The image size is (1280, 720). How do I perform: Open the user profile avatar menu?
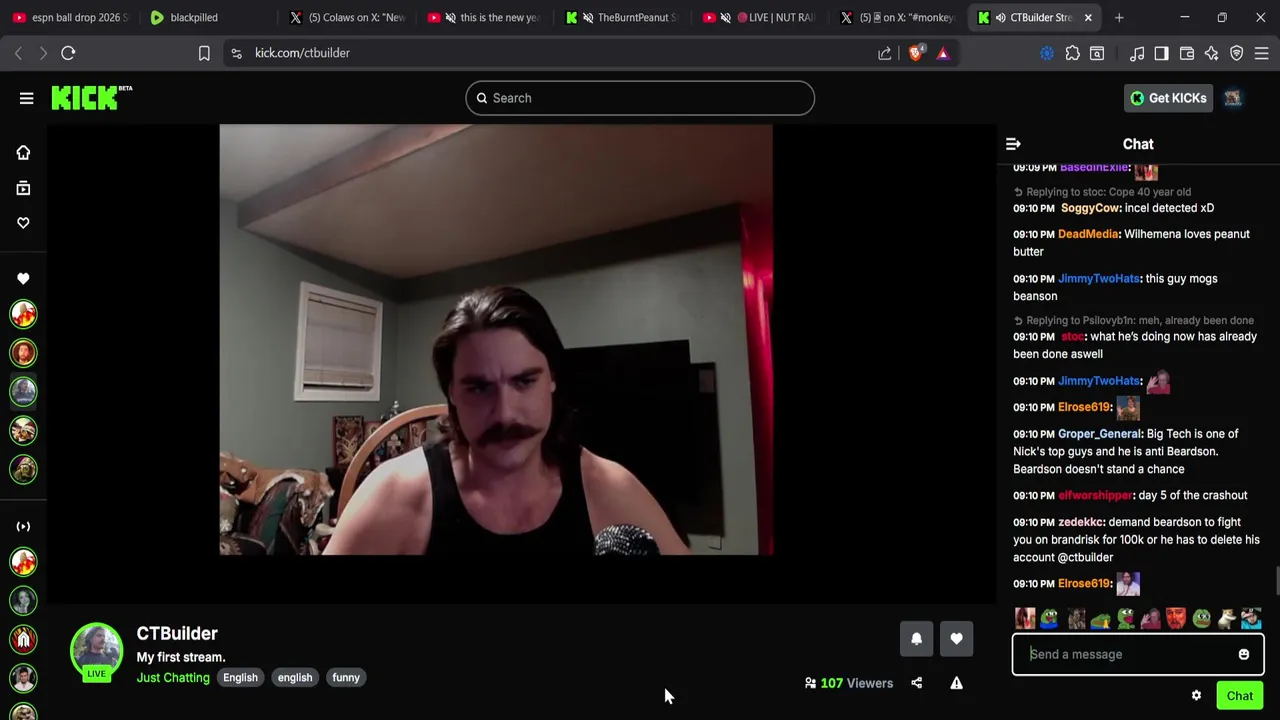[x=1233, y=98]
